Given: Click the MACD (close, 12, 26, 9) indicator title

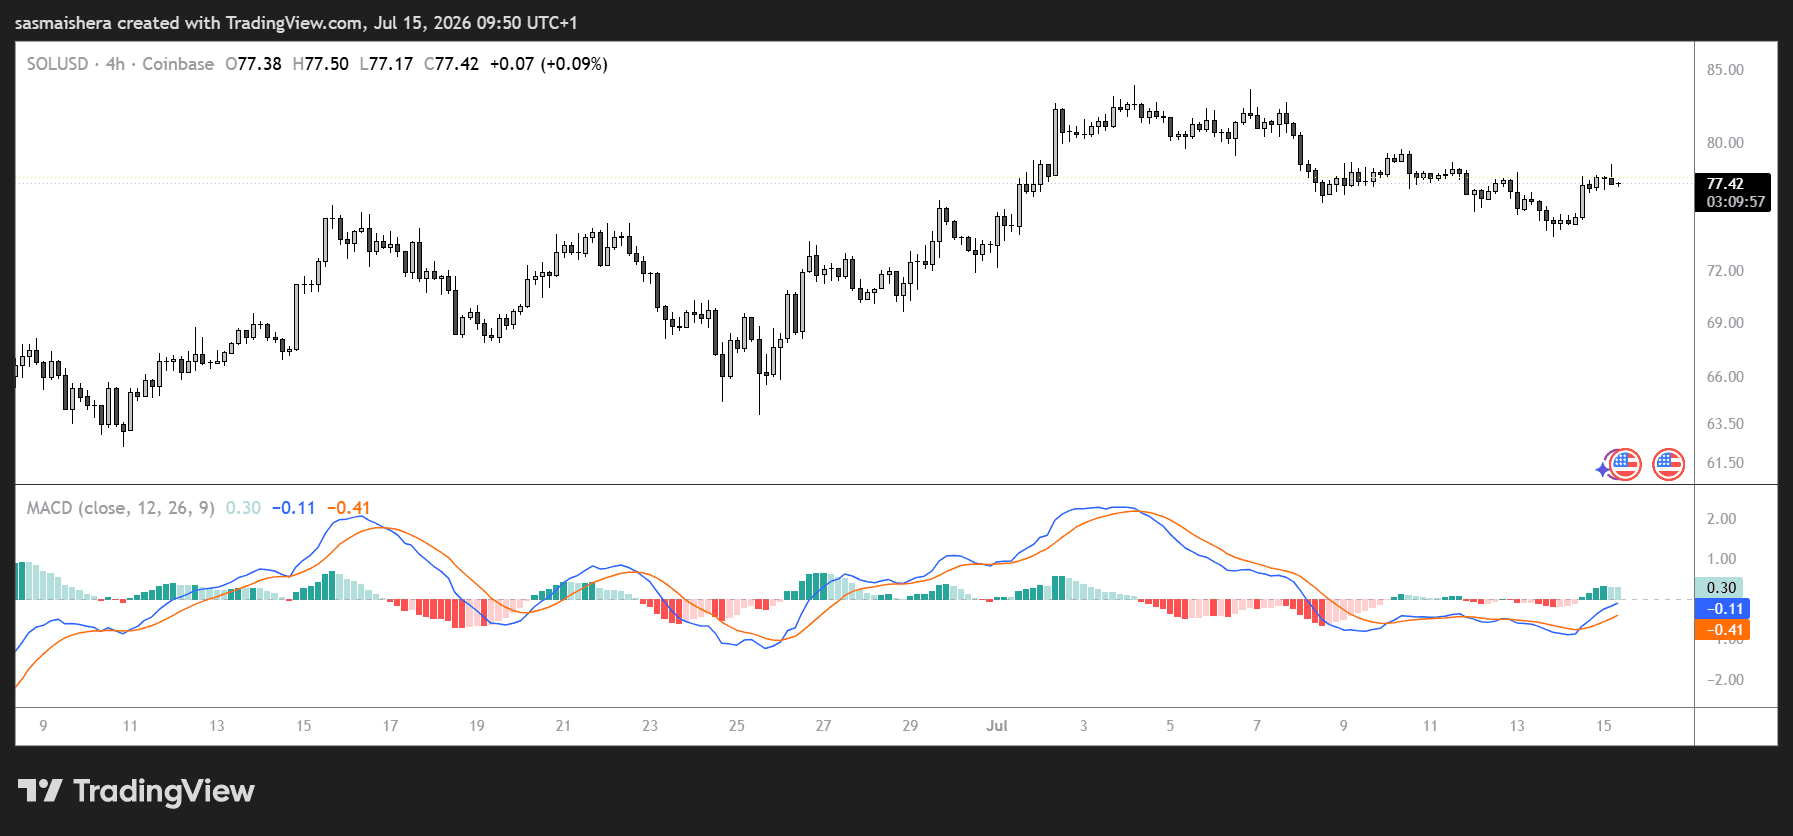Looking at the screenshot, I should tap(120, 508).
